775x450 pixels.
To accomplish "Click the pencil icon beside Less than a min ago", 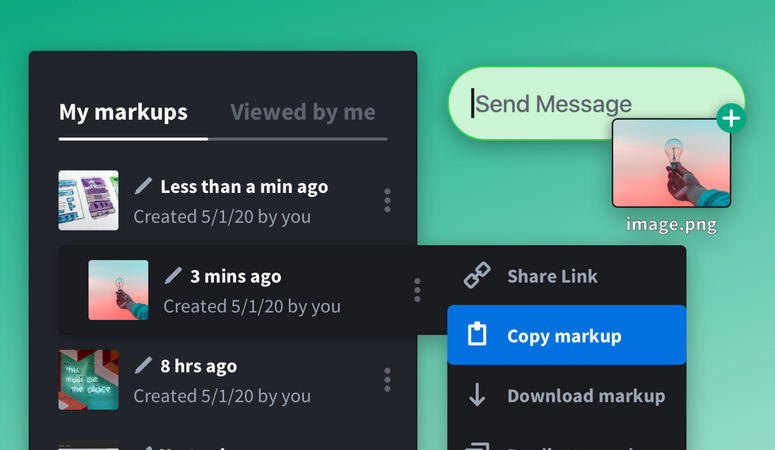I will coord(143,186).
